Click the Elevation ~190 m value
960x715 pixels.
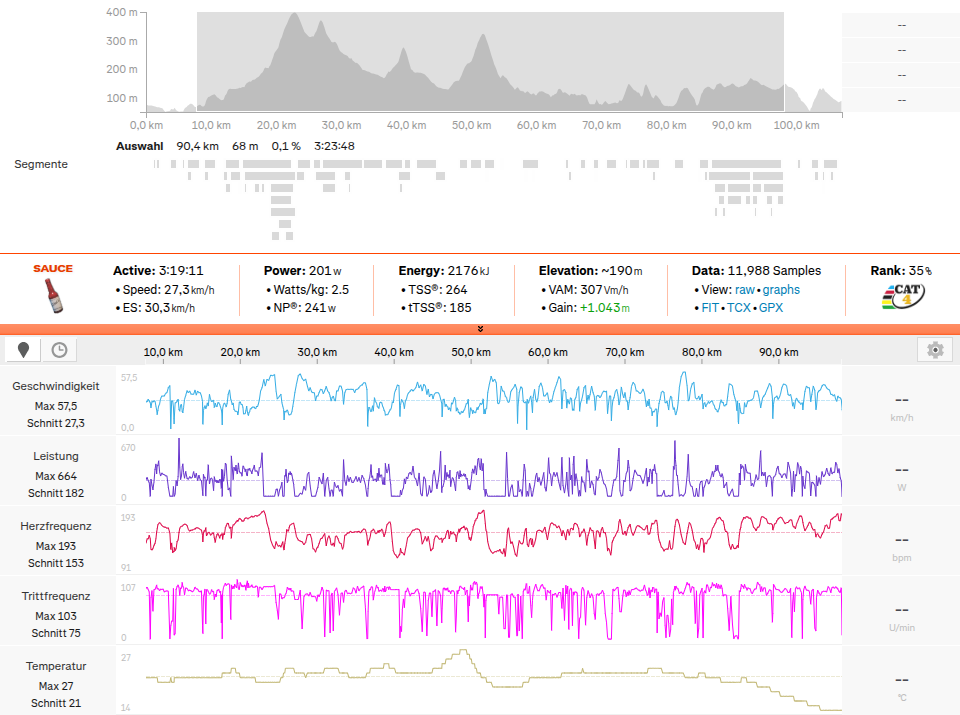(621, 271)
